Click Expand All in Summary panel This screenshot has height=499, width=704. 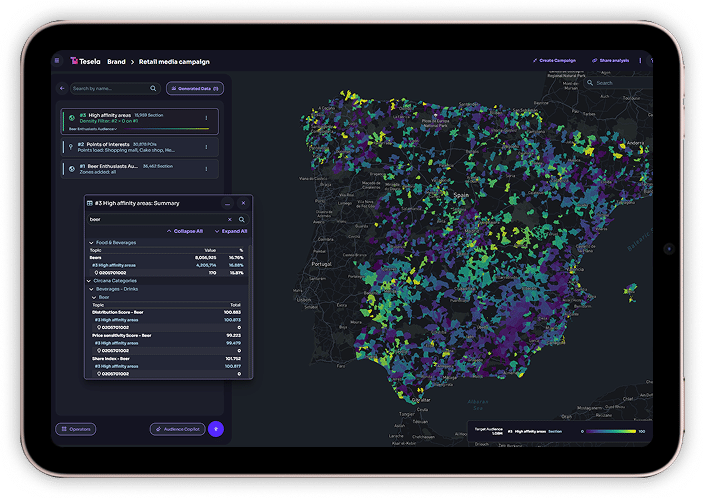click(232, 231)
